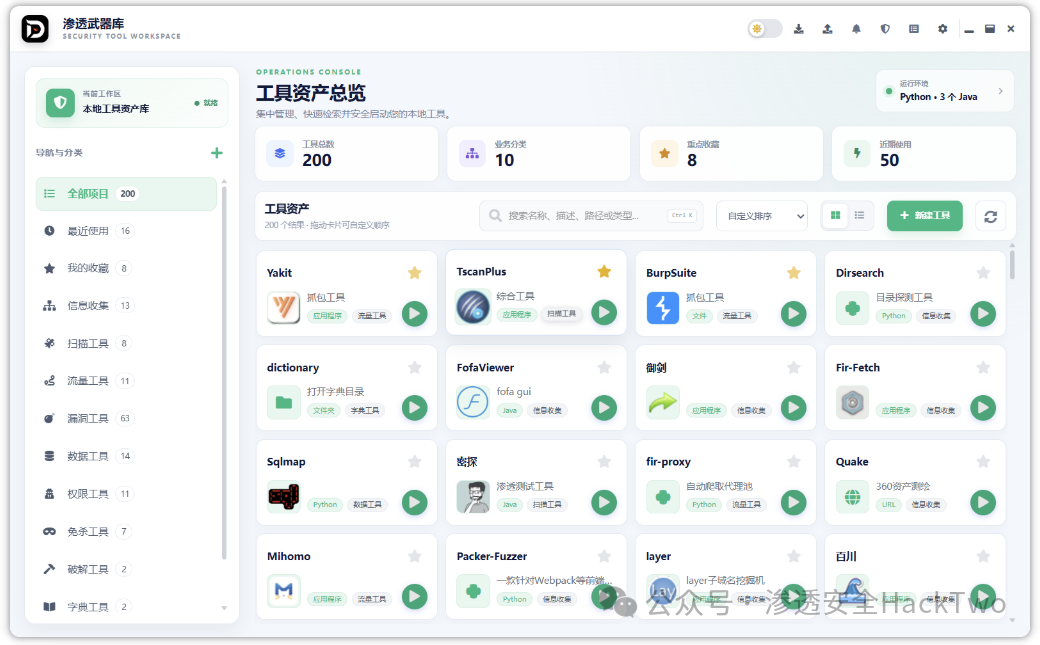Launch FofaViewer with play button
Viewport: 1040px width, 645px height.
[x=604, y=408]
